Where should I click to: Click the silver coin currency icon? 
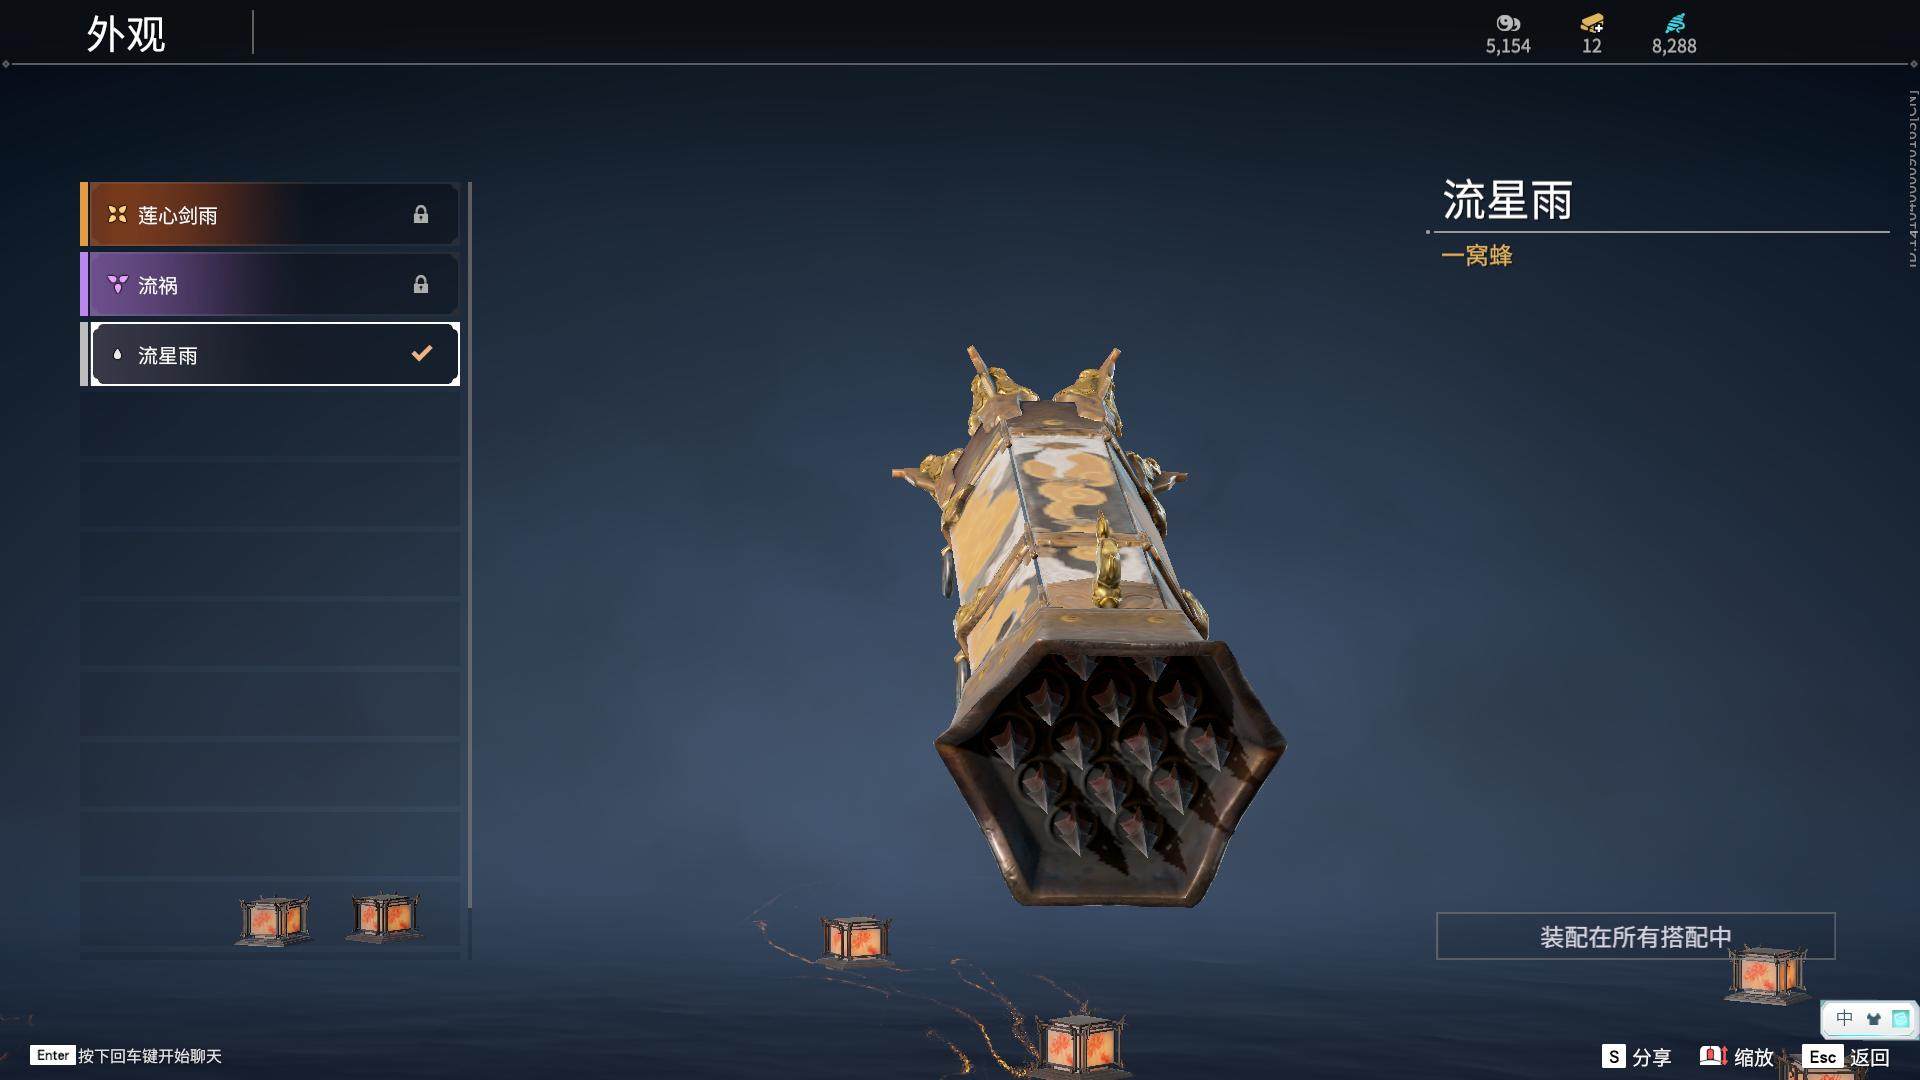point(1507,23)
